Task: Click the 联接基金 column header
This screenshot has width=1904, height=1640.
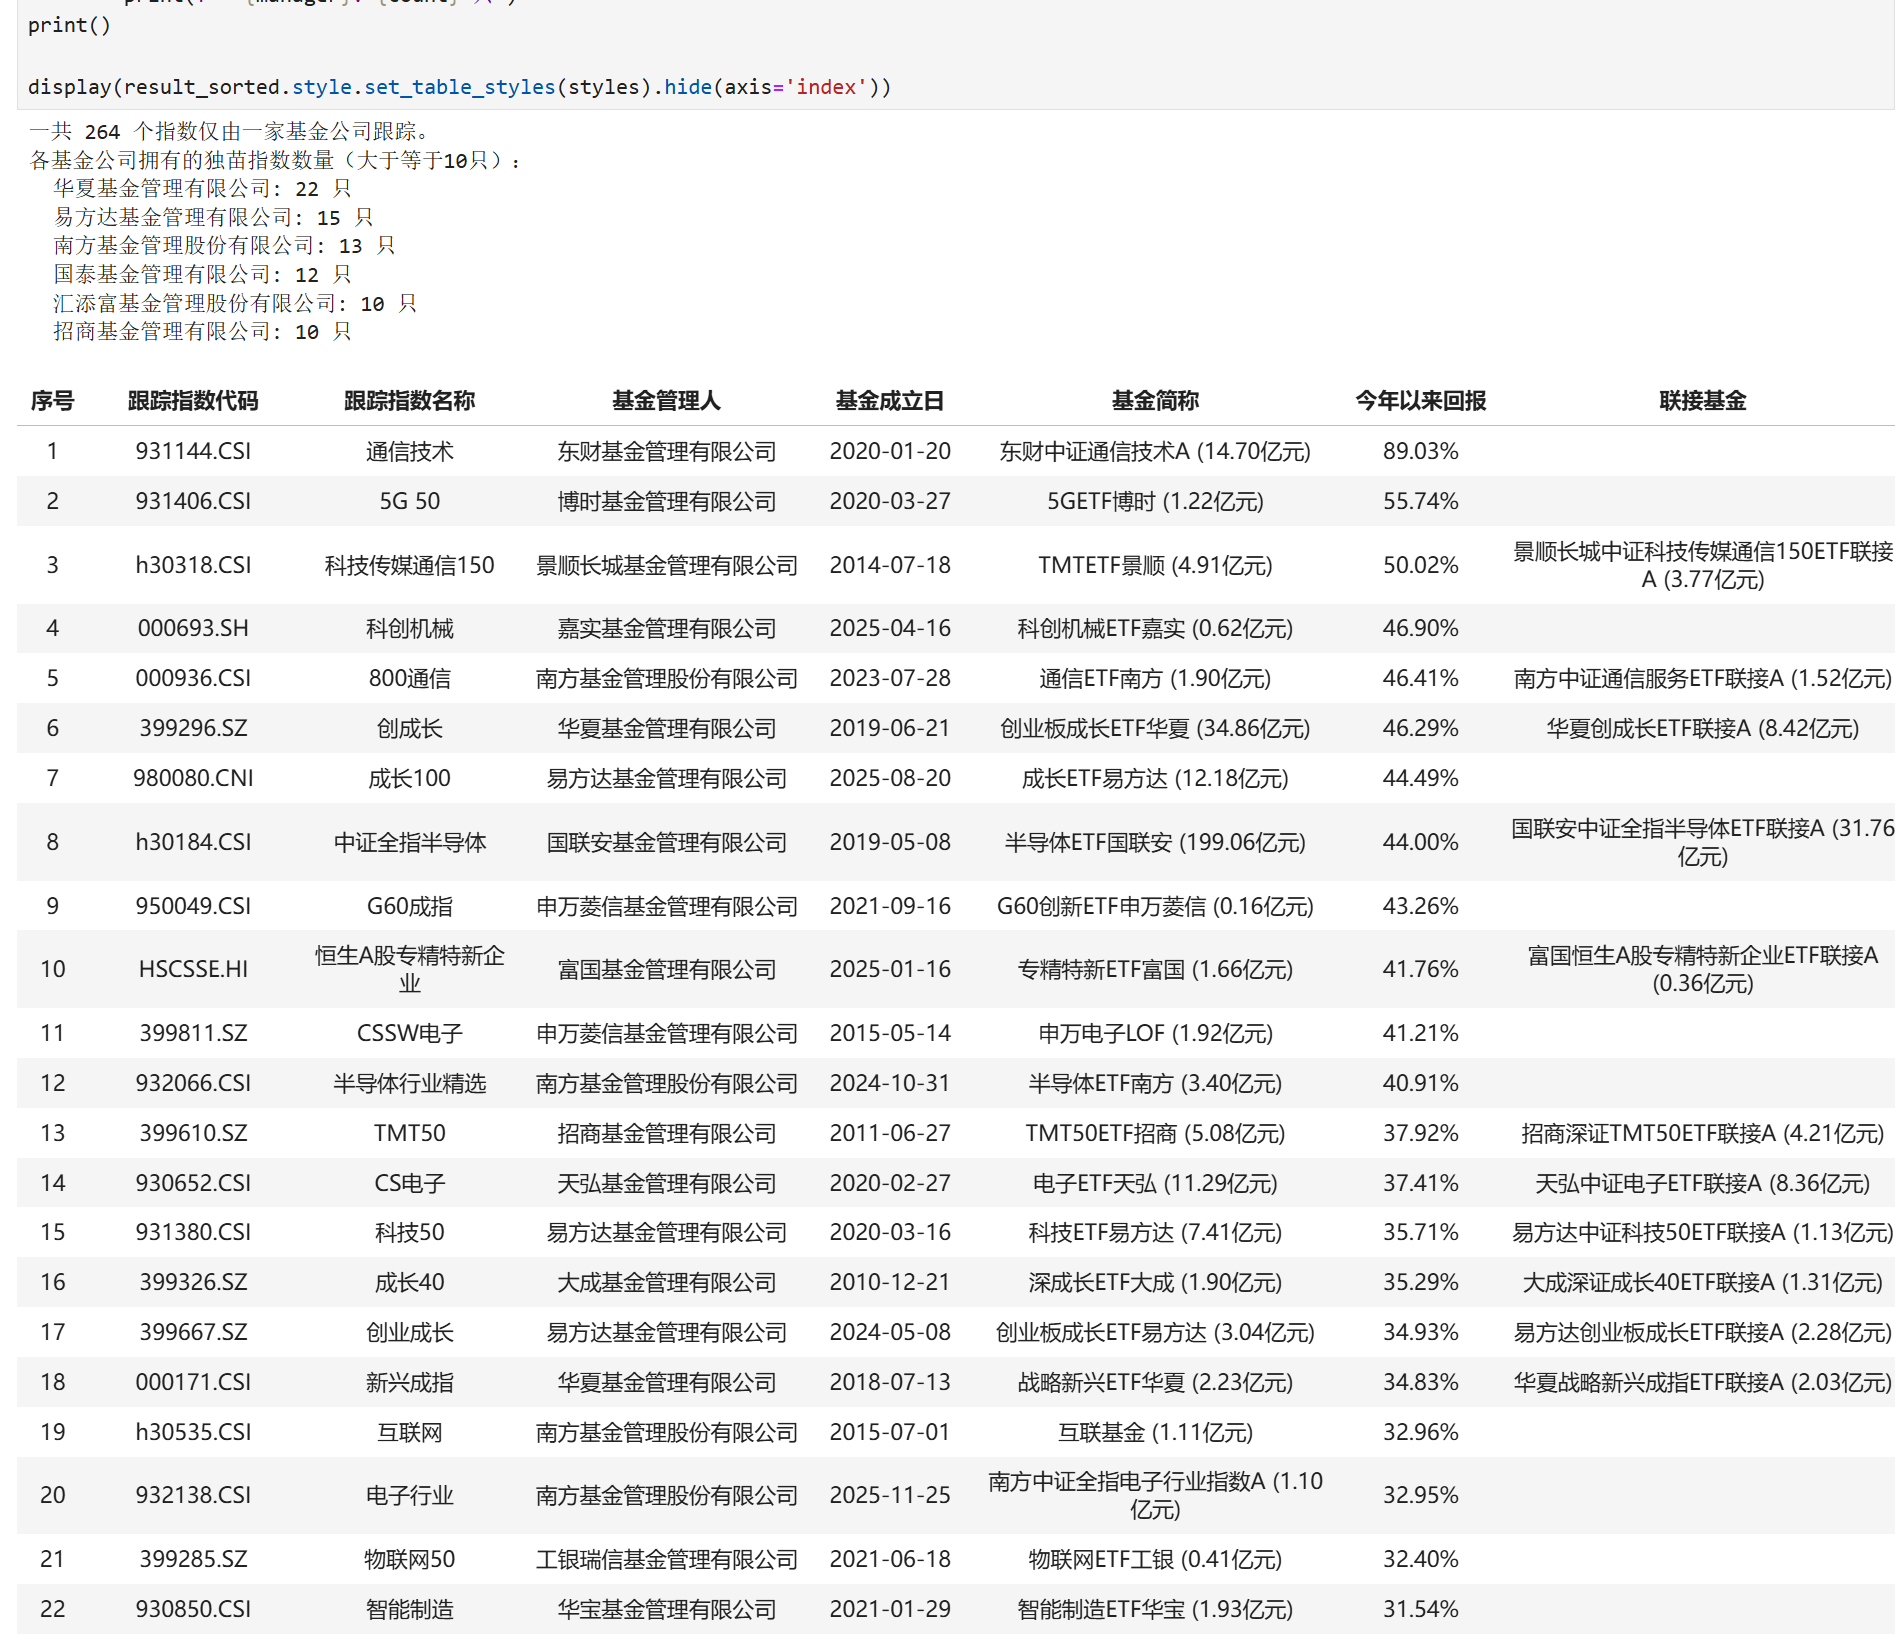Action: pyautogui.click(x=1702, y=401)
